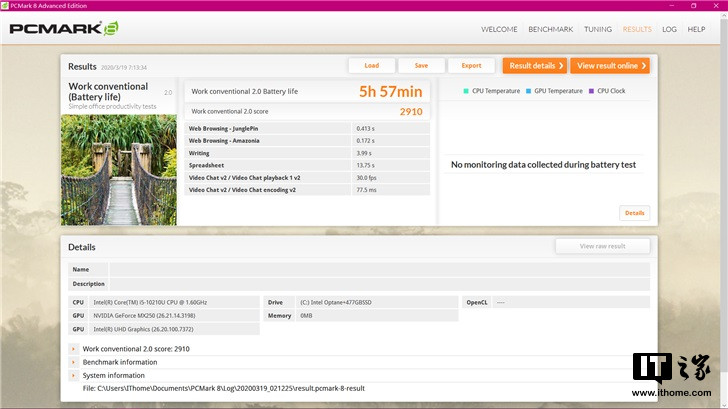Click View result online button
The image size is (728, 409).
[611, 66]
